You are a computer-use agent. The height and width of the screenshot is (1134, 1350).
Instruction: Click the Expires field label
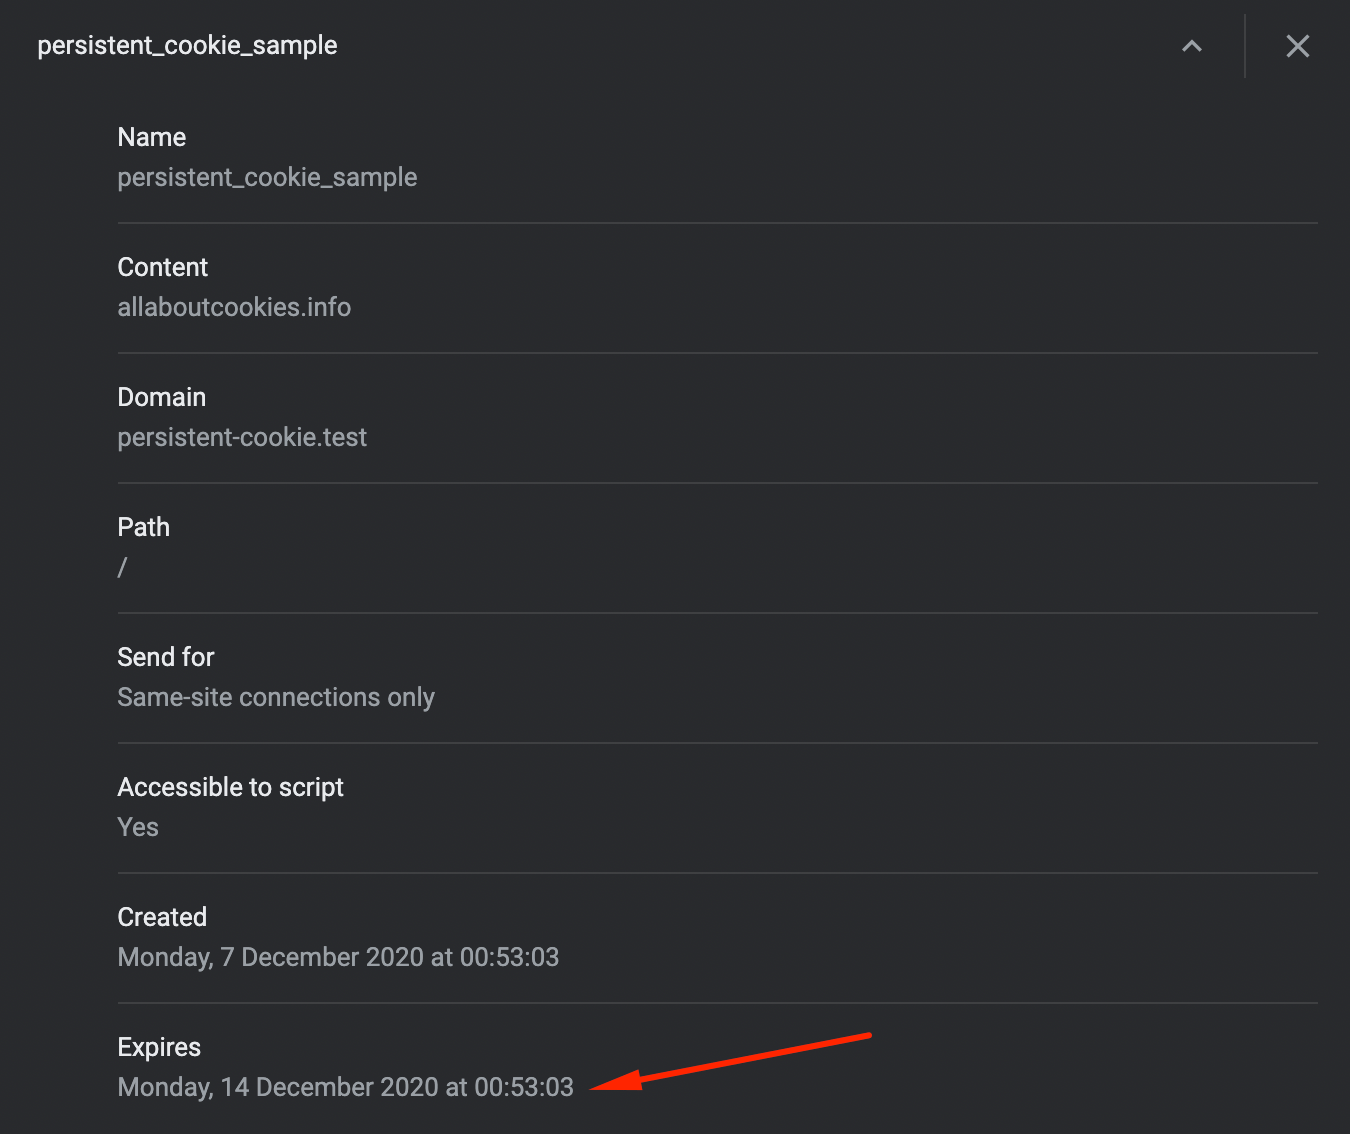pos(159,1047)
